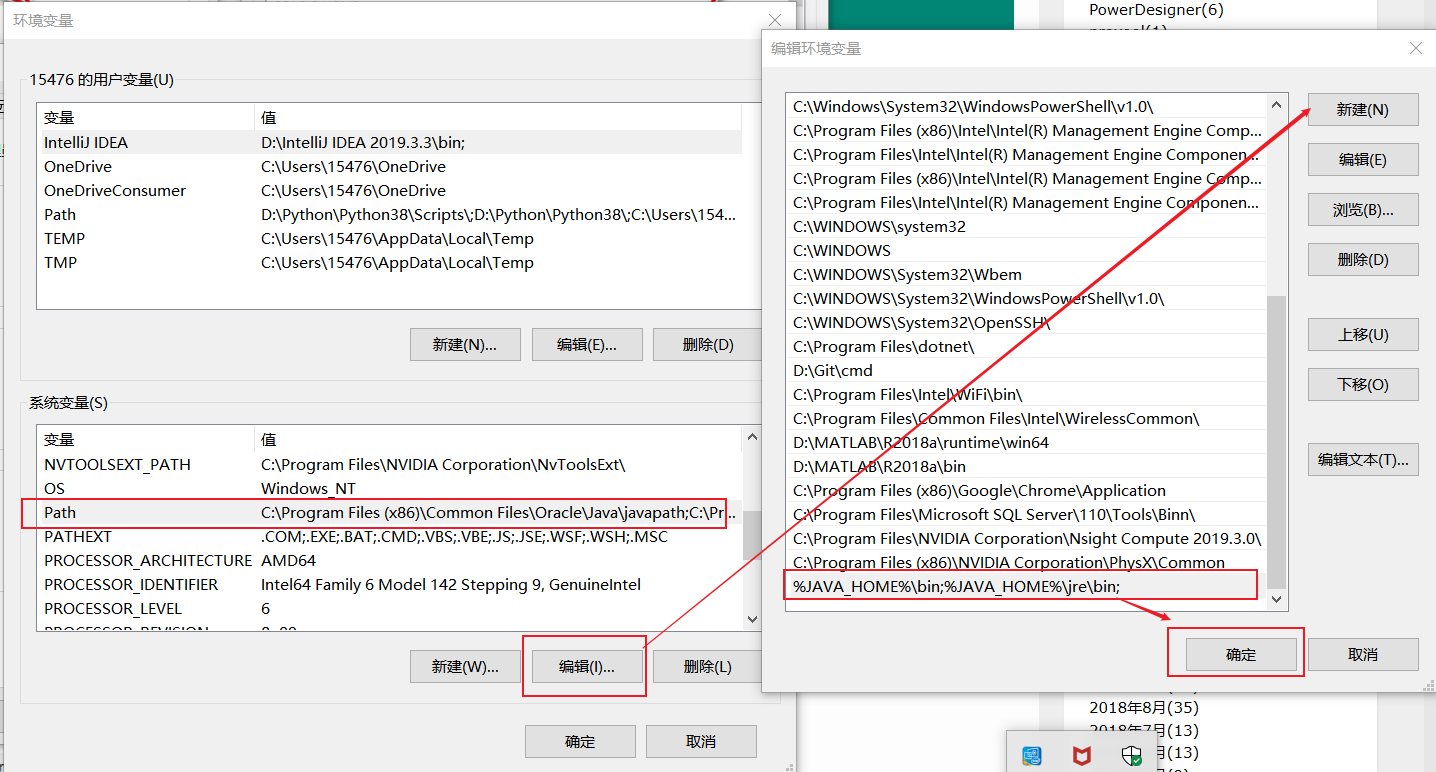Select the Nsight Compute 2019.3.0 entry
This screenshot has height=772, width=1436.
click(x=1026, y=539)
